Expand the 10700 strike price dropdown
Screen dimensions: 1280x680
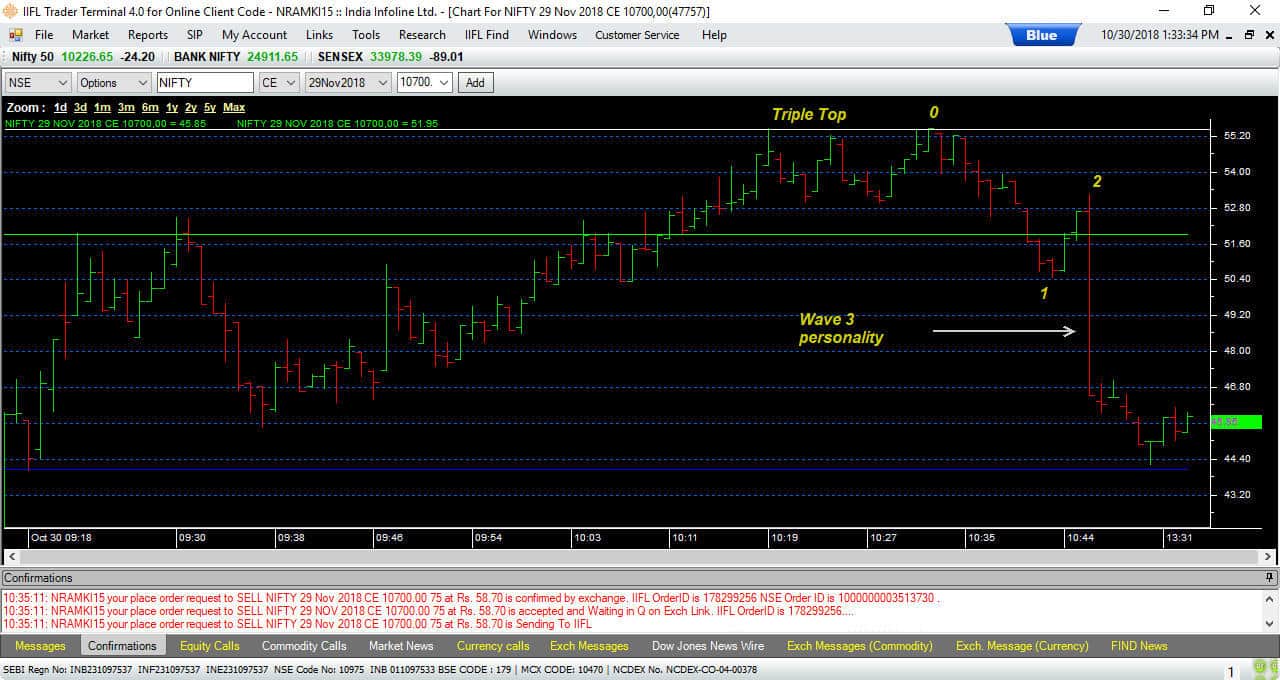[x=444, y=83]
